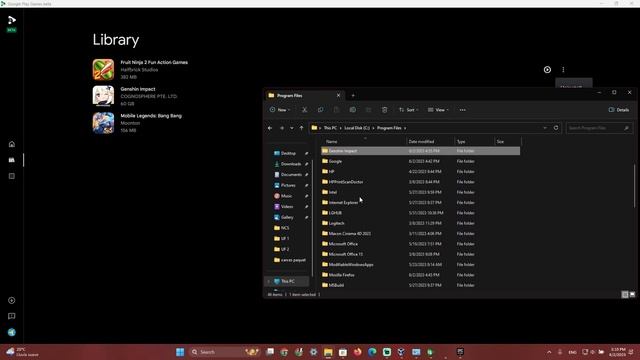Expand the chevron after Program Files breadcrumb
640x360 pixels.
pyautogui.click(x=405, y=128)
